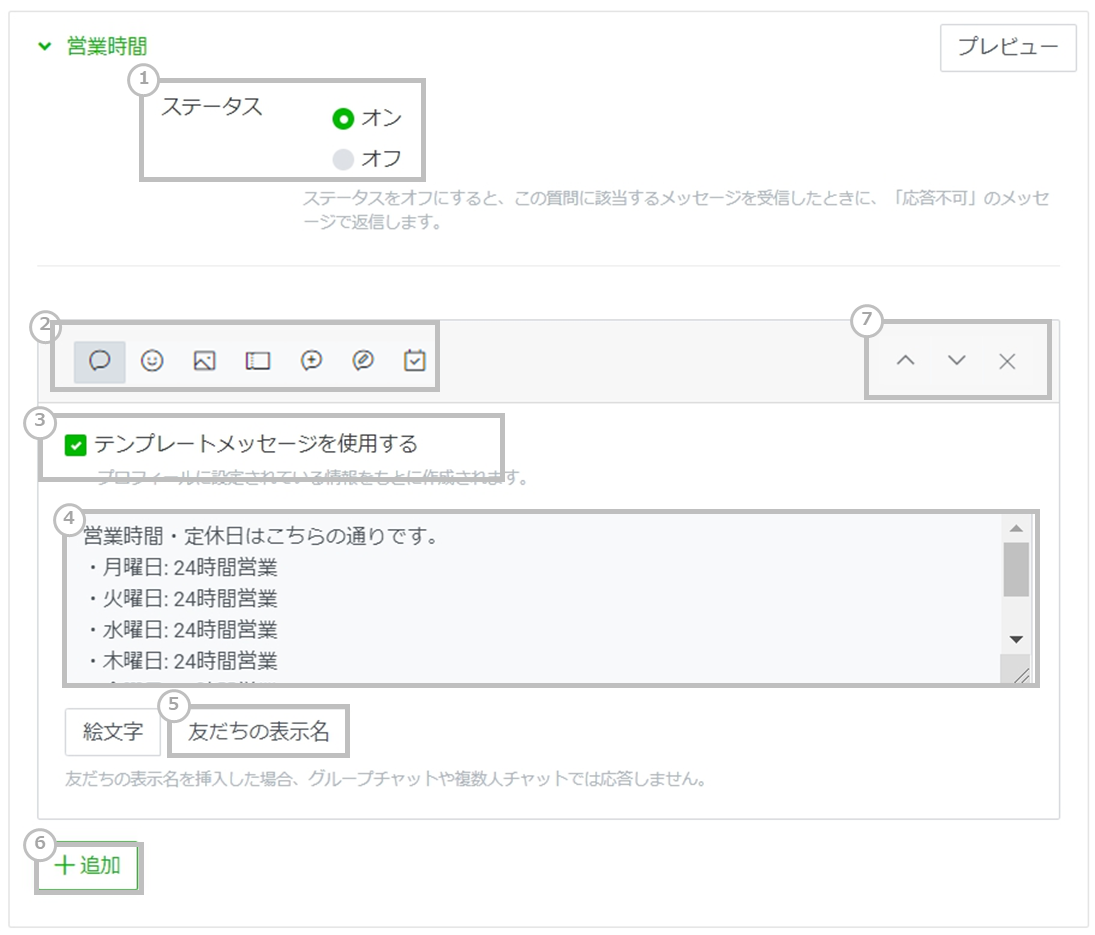
Task: Click the textarea scrollbar up arrow
Action: pos(1016,529)
